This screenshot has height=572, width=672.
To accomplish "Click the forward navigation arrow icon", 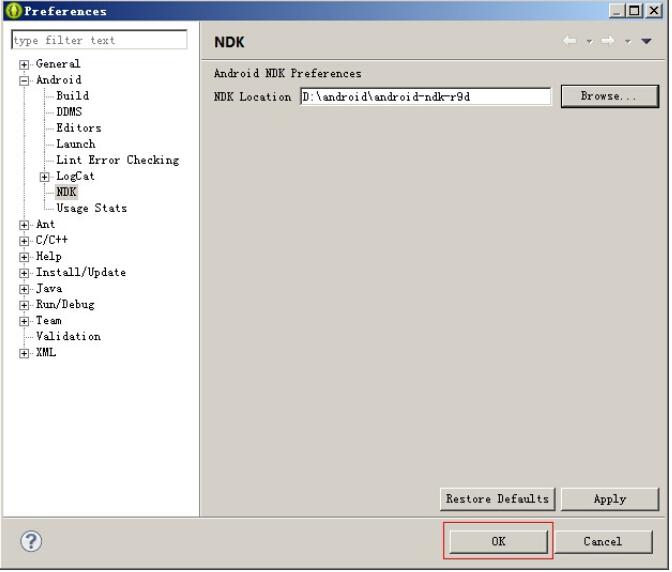I will click(608, 41).
